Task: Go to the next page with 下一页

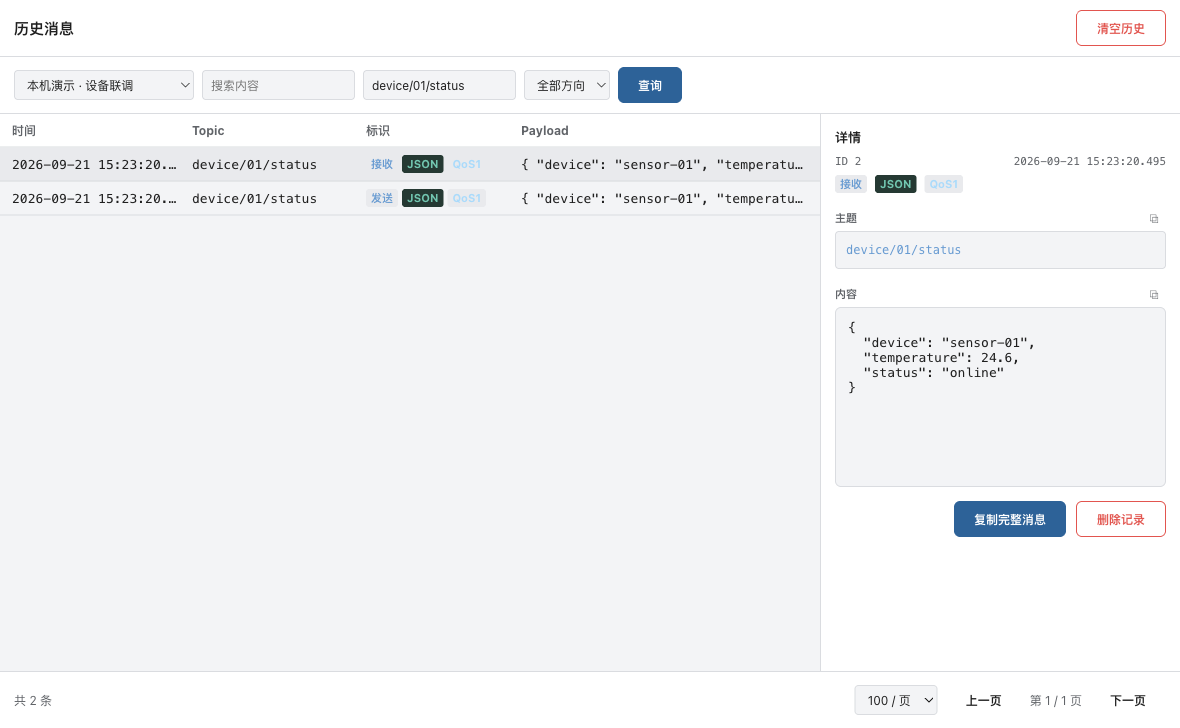Action: coord(1127,701)
